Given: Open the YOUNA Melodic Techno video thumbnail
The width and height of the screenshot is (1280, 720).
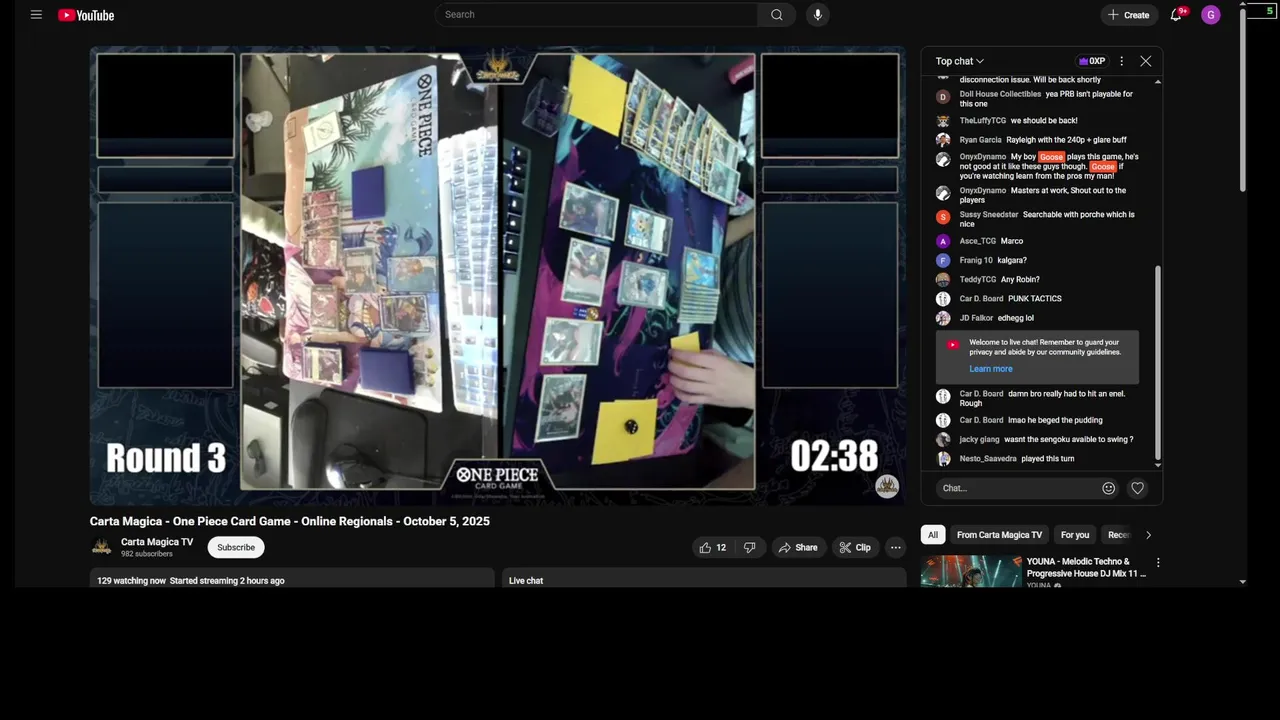Looking at the screenshot, I should point(971,572).
